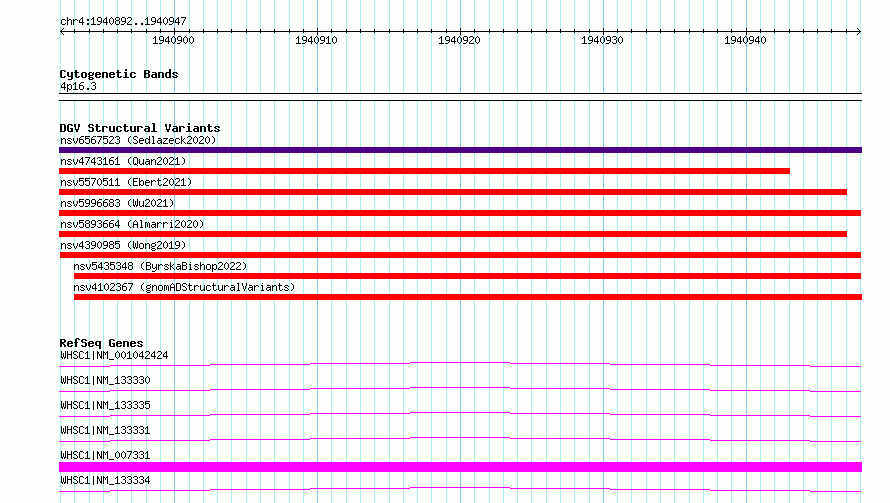Click the red nsv5435348 ByrskaBishop2022 bar
The height and width of the screenshot is (503, 890).
coord(467,276)
